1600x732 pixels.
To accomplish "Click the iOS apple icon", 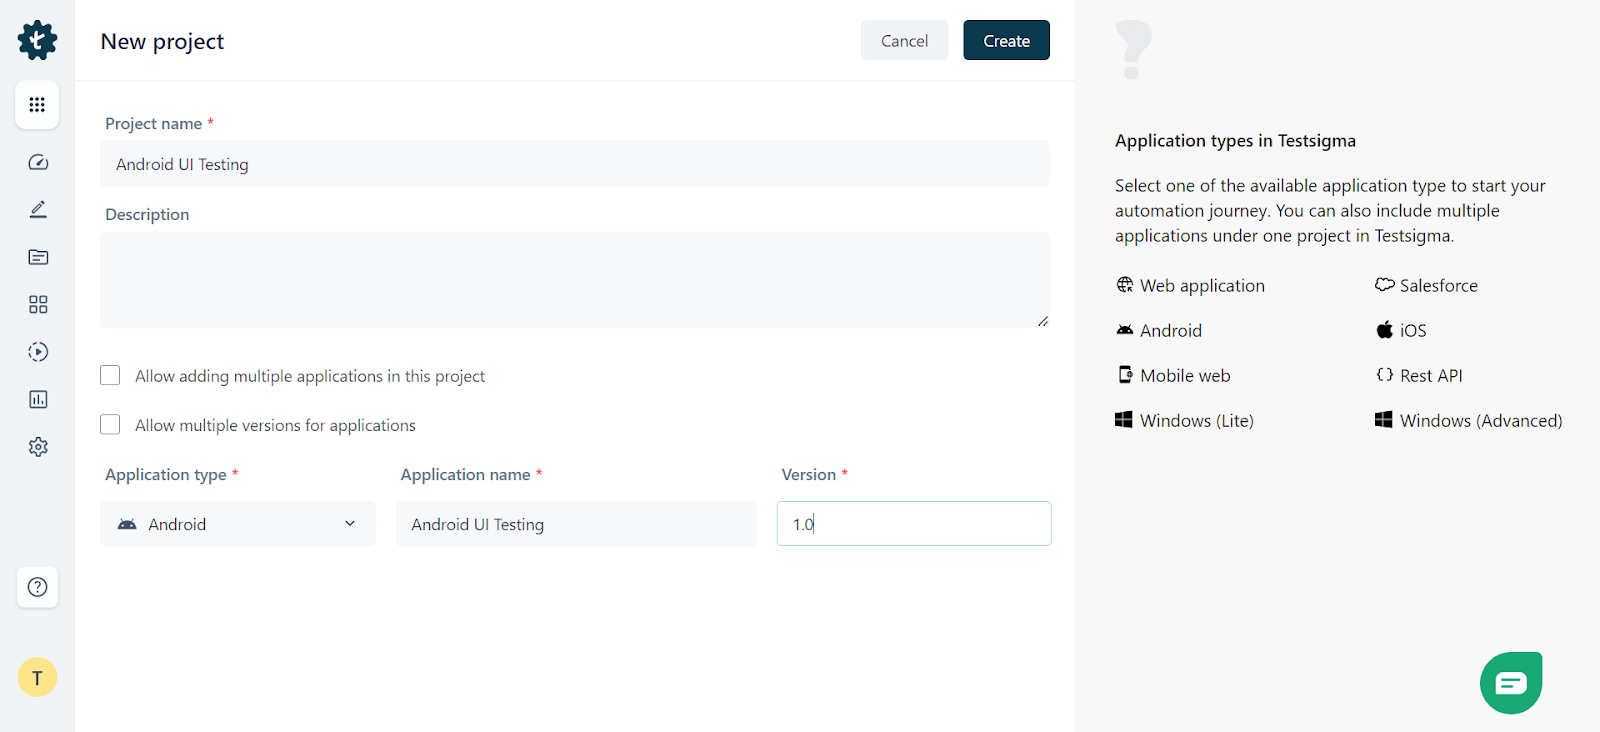I will [1384, 329].
